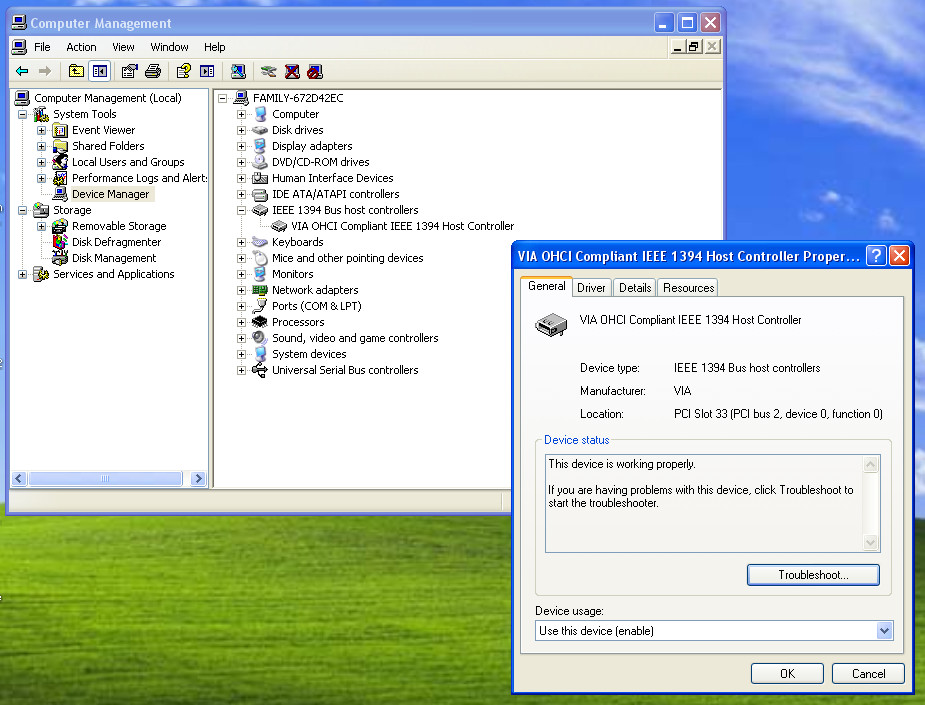Click the device status box scroll-down arrow

click(871, 542)
